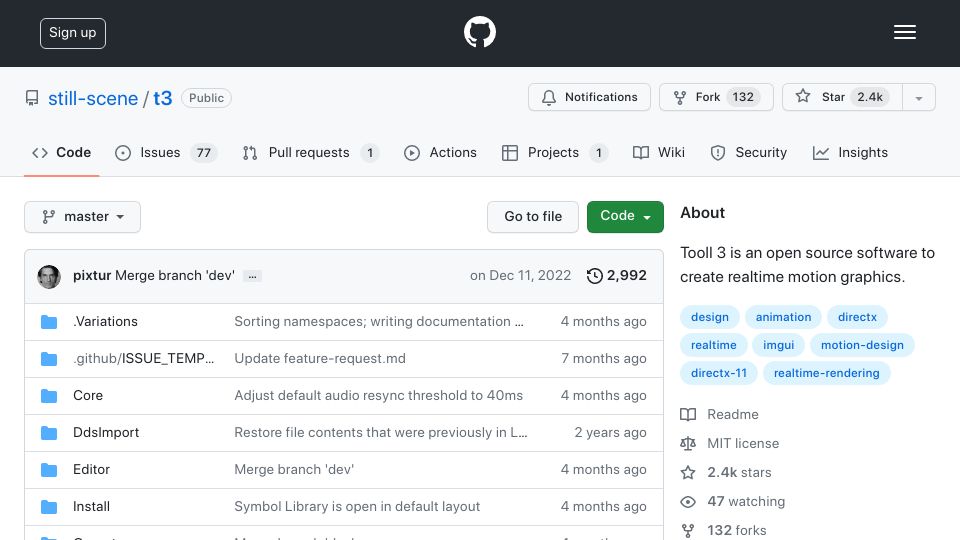Screen dimensions: 960x540
Task: View the 2,992 commits history
Action: pyautogui.click(x=617, y=276)
